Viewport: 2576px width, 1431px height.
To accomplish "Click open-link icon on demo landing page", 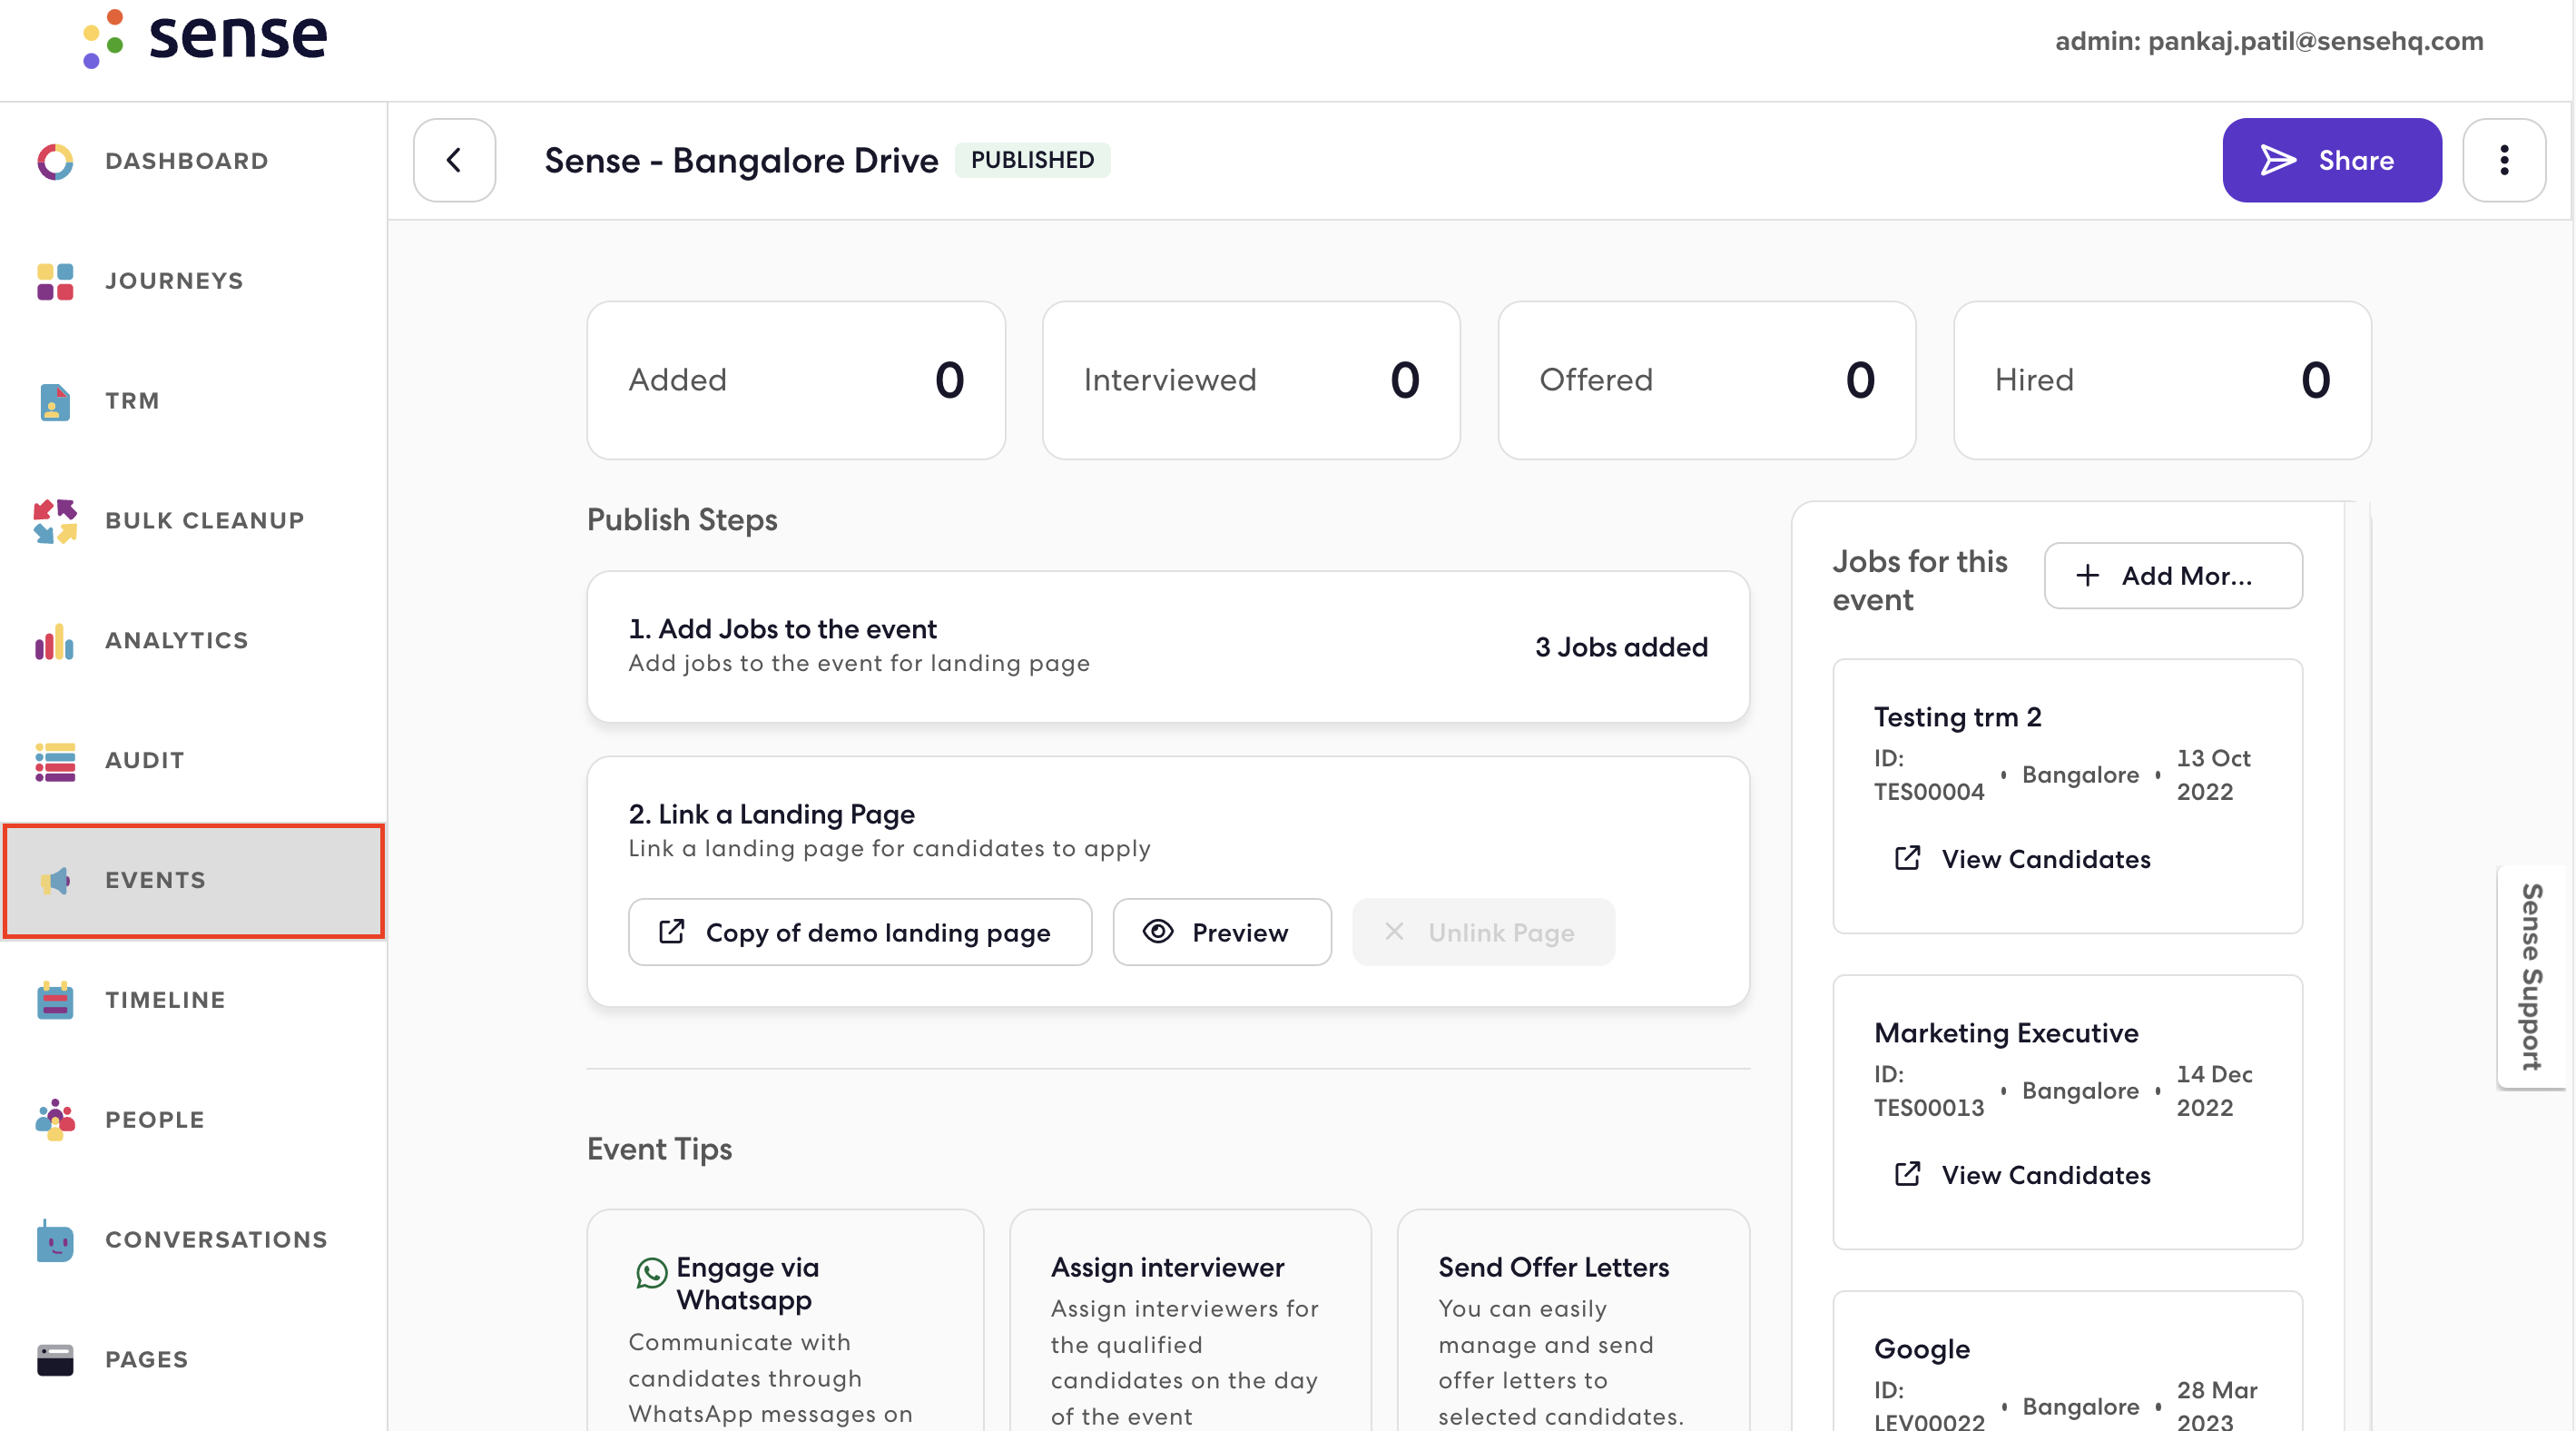I will pyautogui.click(x=671, y=932).
